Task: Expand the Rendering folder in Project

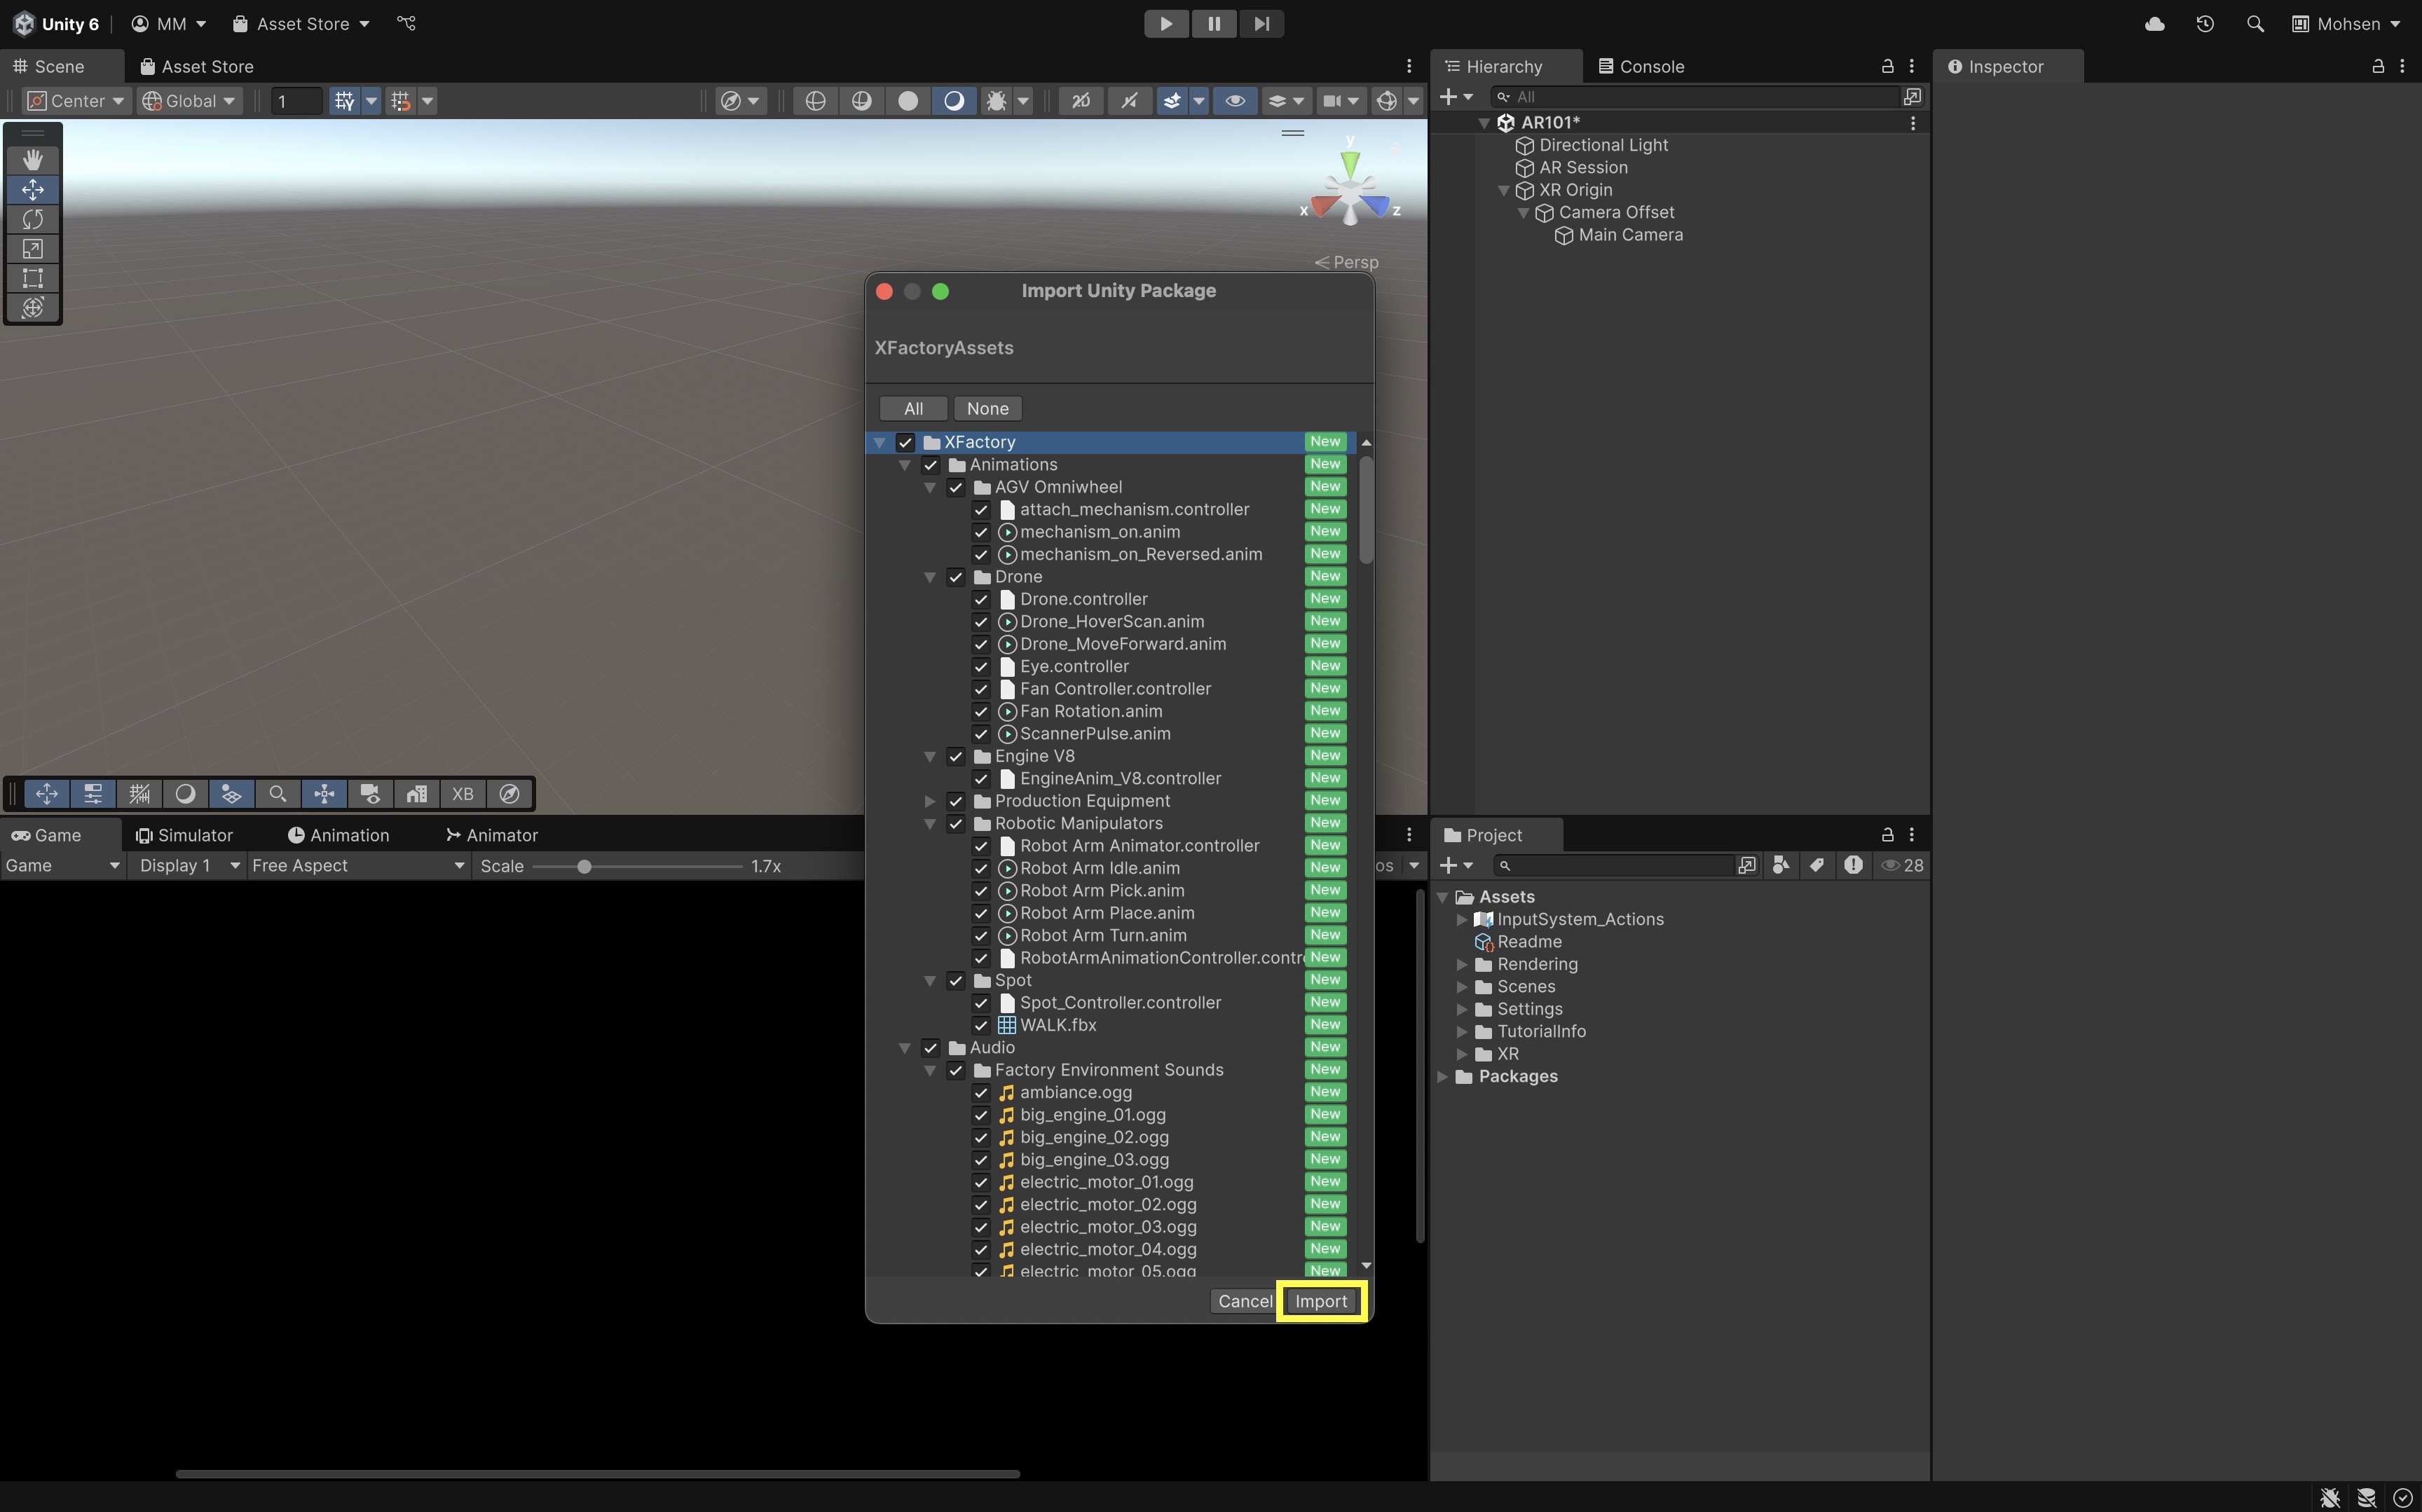Action: pos(1462,965)
